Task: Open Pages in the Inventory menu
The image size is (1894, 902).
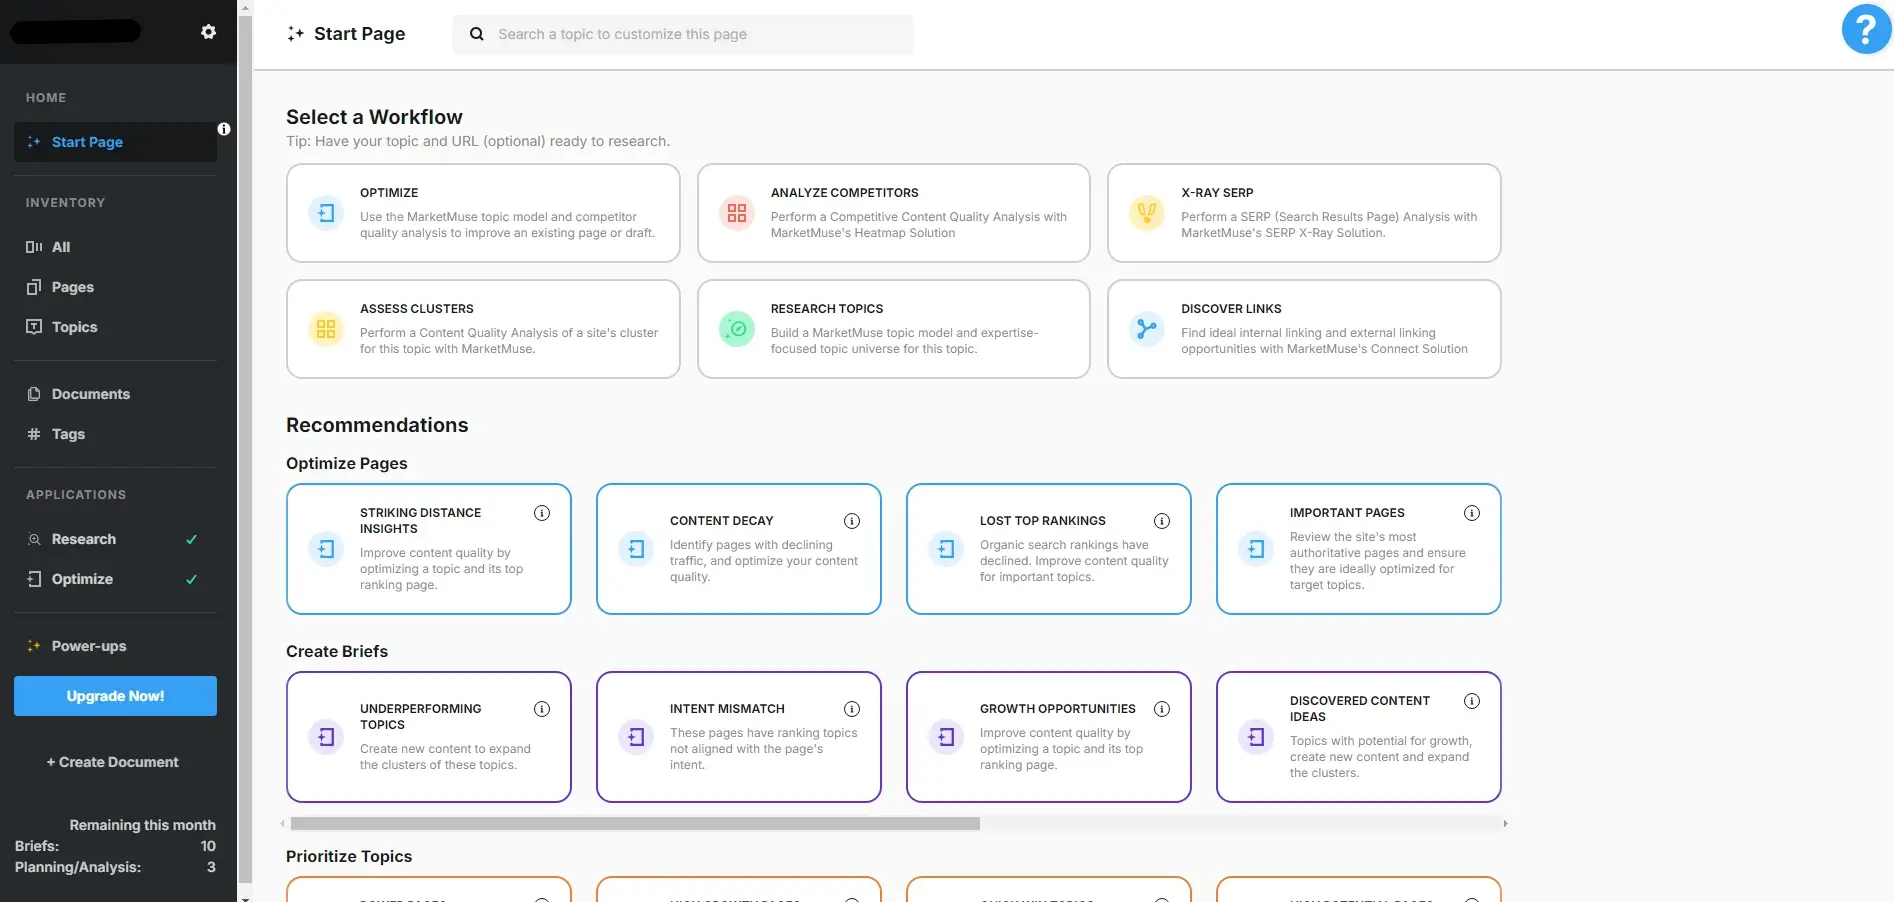Action: coord(72,287)
